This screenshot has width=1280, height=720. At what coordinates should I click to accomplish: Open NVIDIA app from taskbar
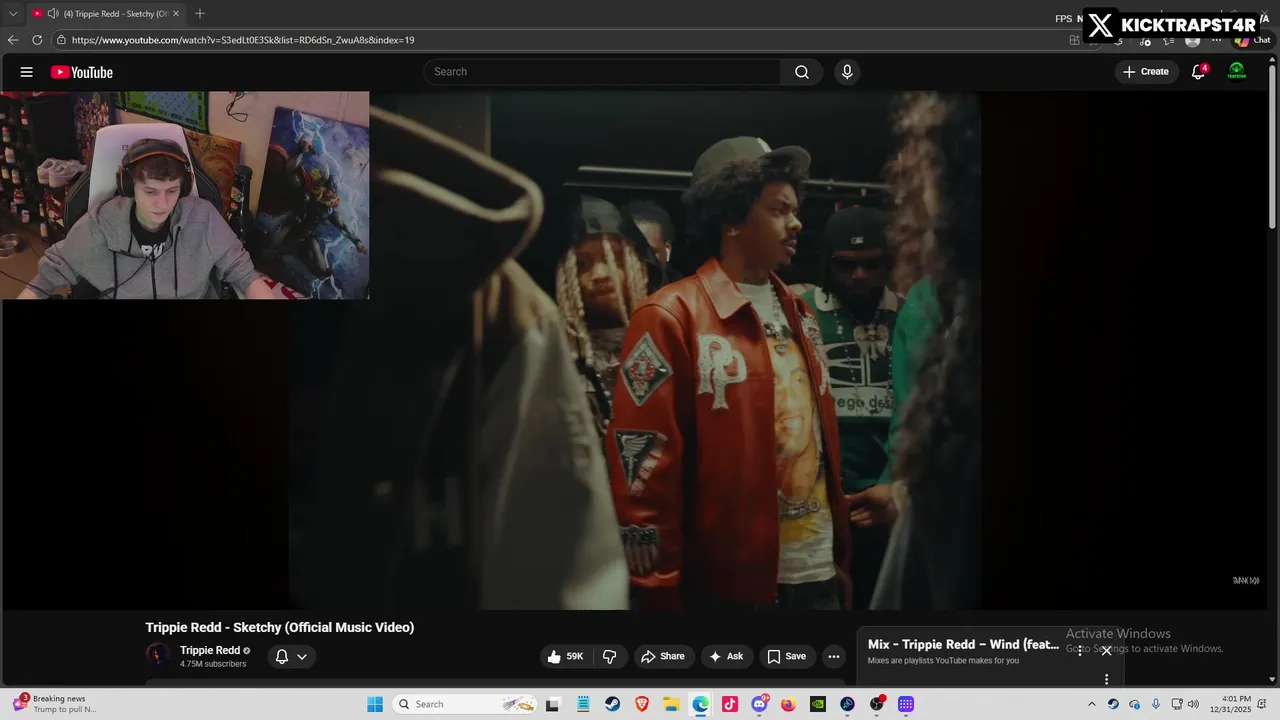click(x=818, y=704)
